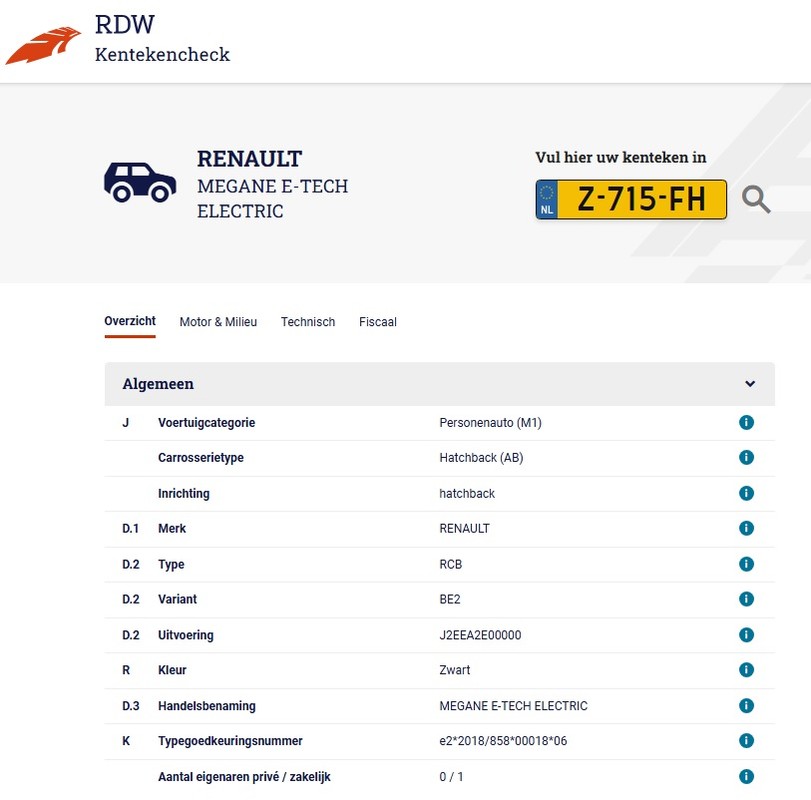Click the RDW Kentekencheck title link
811x800 pixels.
coord(162,40)
